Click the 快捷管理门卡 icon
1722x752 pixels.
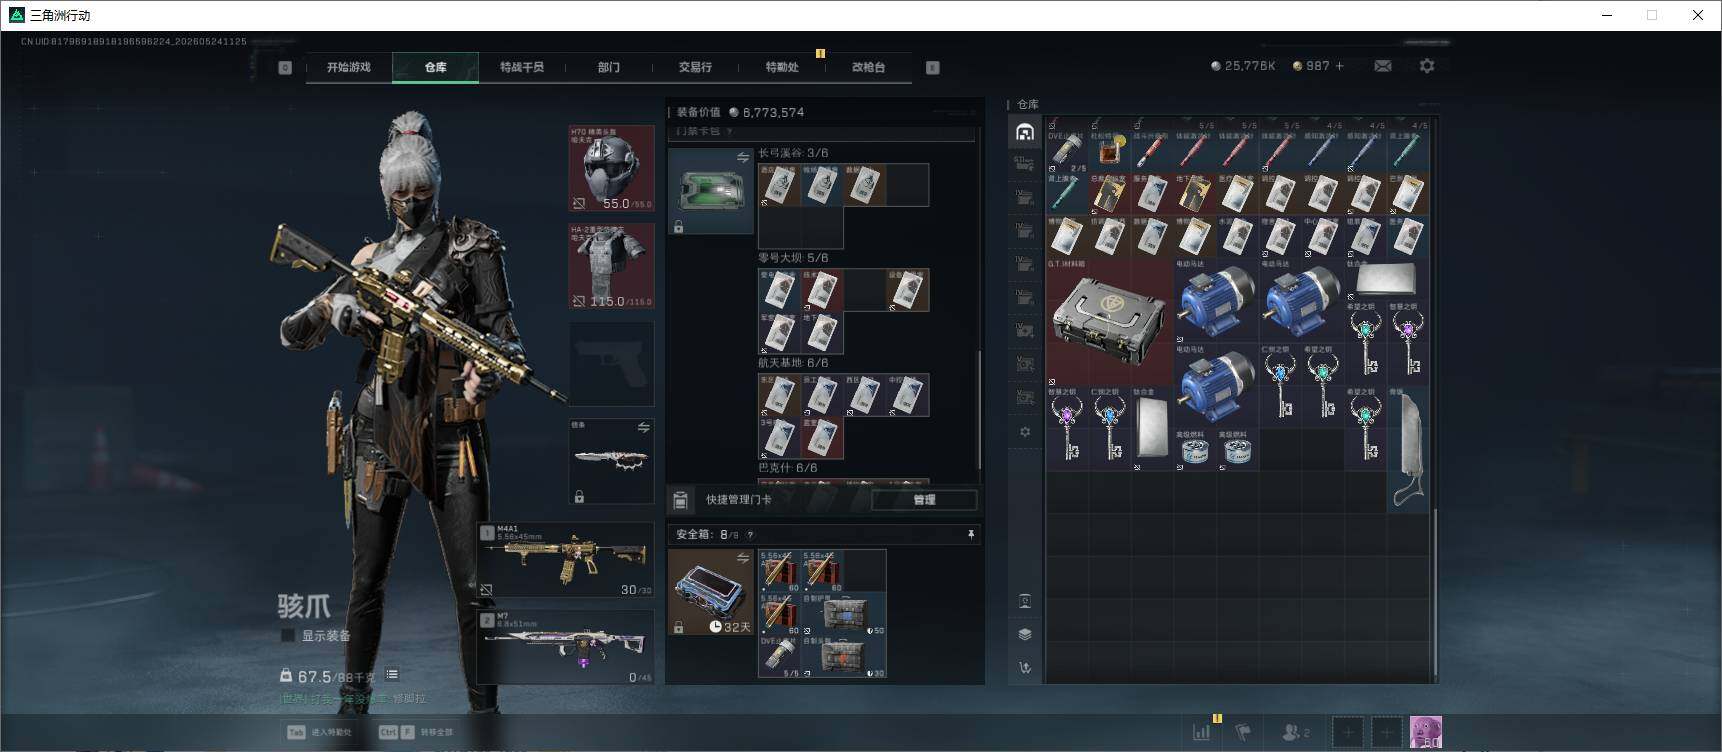click(x=680, y=500)
